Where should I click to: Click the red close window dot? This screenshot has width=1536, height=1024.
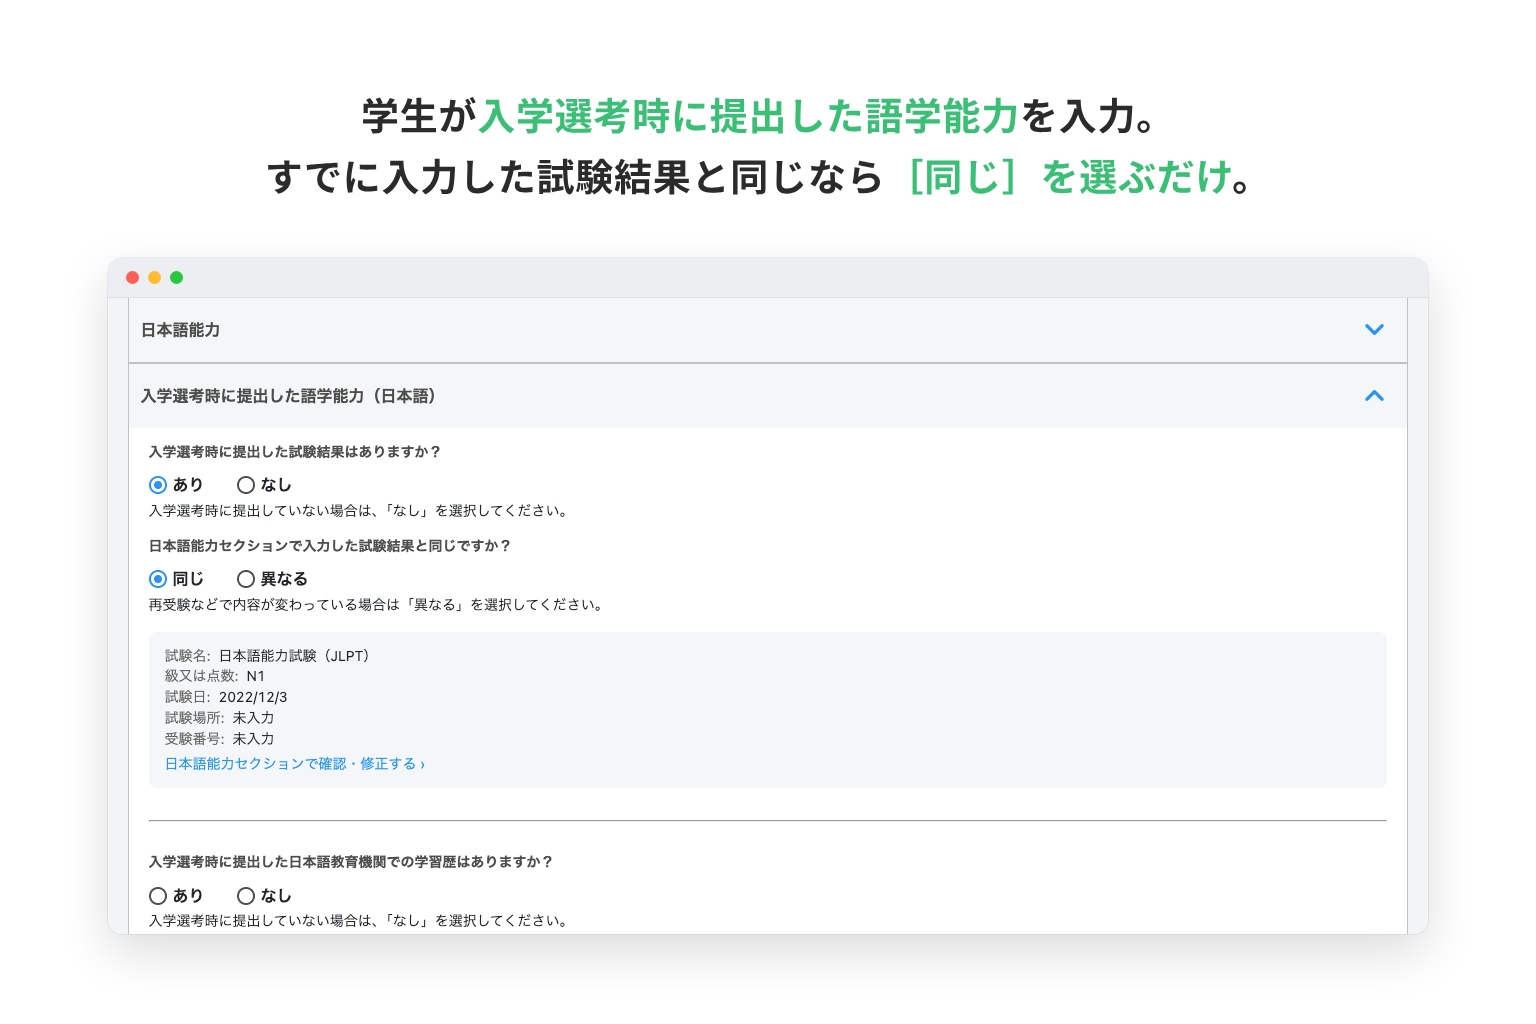(x=132, y=278)
